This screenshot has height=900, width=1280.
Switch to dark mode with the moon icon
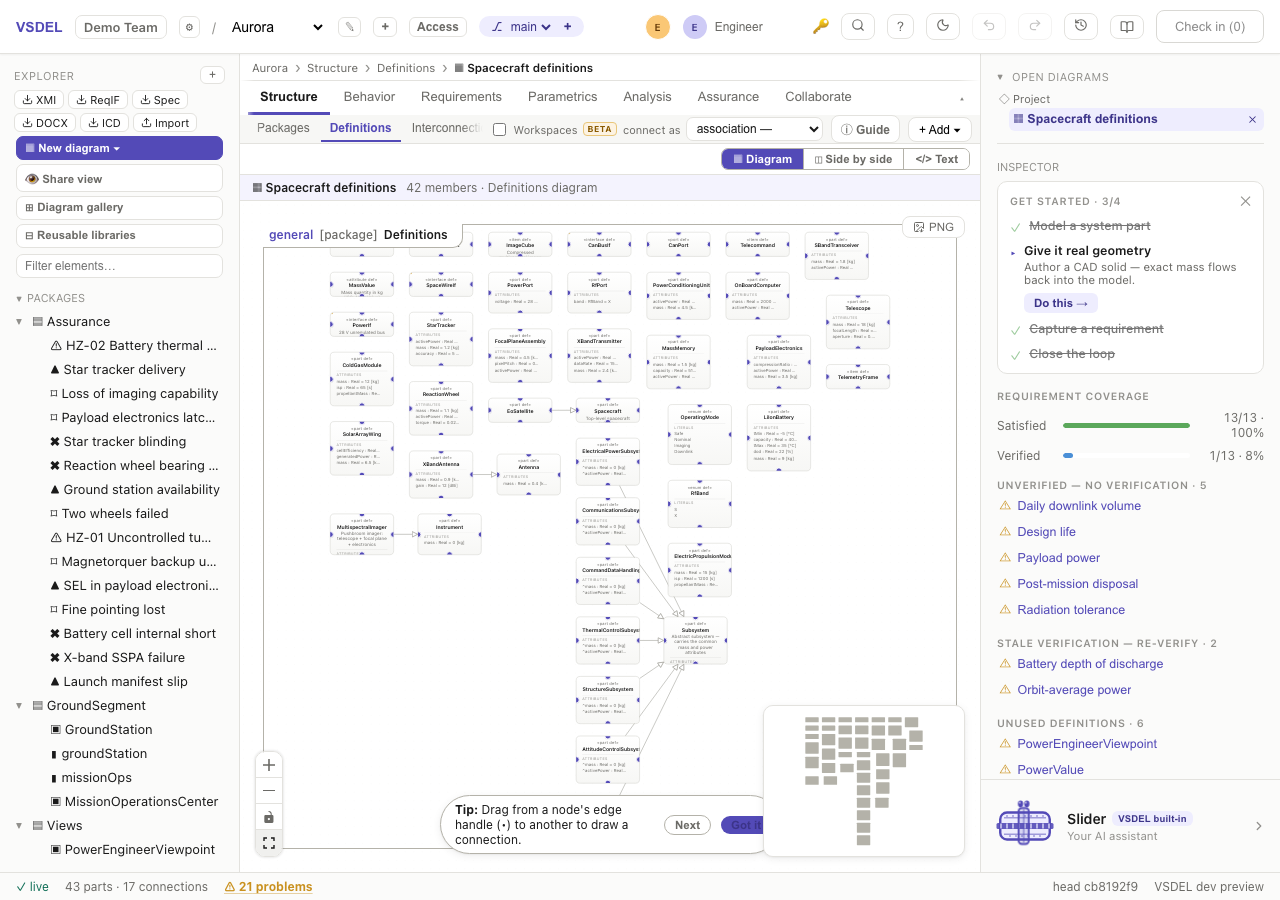(944, 27)
